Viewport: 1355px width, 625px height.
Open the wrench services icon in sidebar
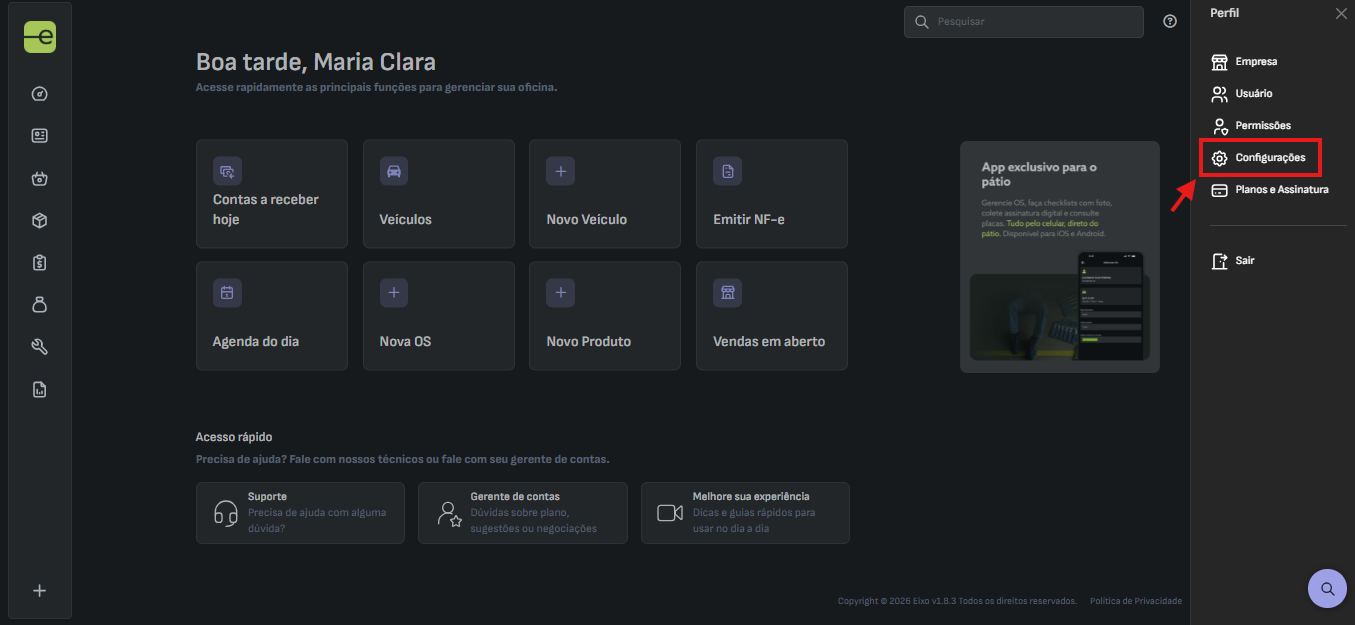coord(40,347)
